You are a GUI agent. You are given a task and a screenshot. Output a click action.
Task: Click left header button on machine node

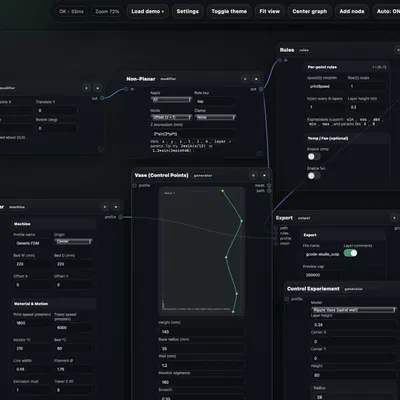(105, 207)
